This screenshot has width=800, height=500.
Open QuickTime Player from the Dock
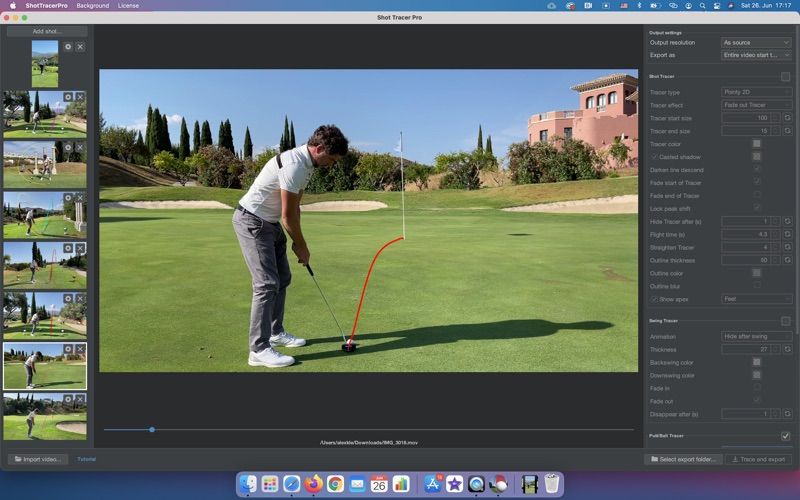[476, 483]
